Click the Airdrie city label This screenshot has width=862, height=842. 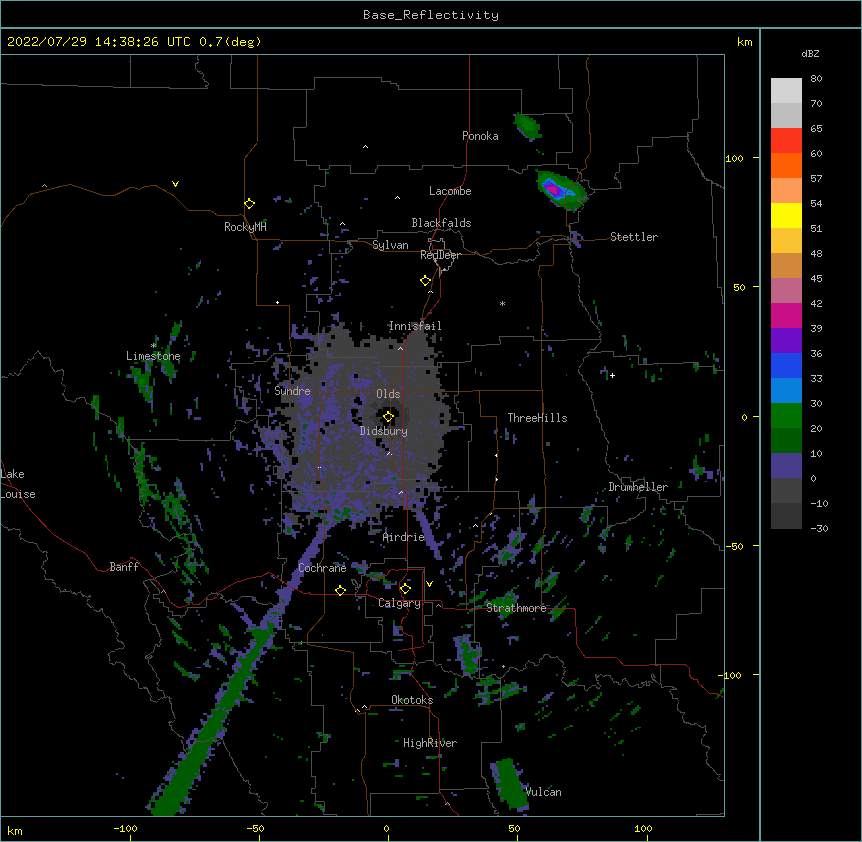pyautogui.click(x=404, y=537)
